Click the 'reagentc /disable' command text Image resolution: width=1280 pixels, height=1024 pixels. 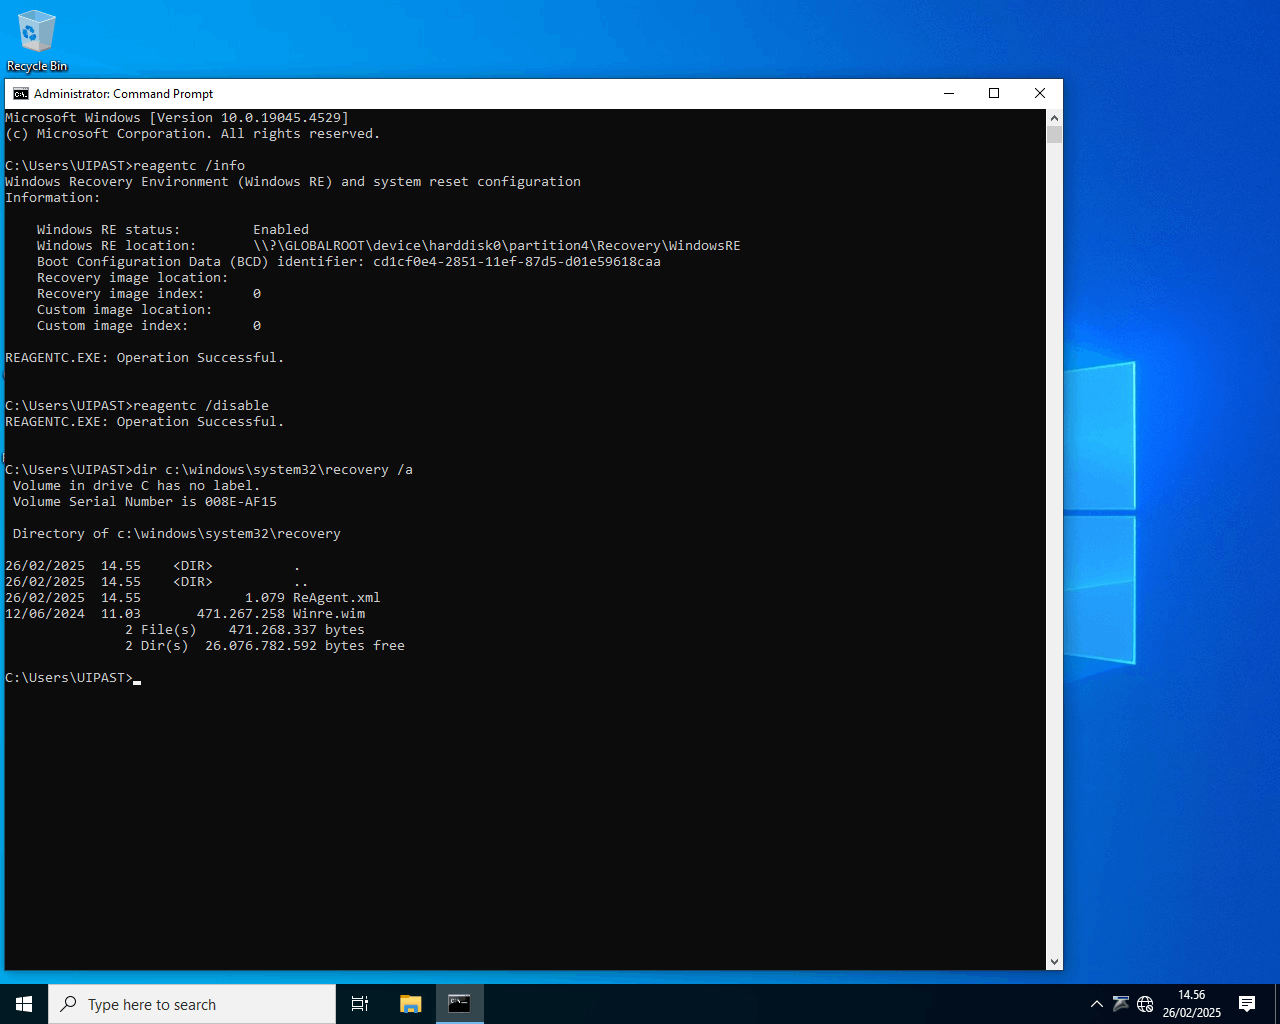pyautogui.click(x=201, y=405)
